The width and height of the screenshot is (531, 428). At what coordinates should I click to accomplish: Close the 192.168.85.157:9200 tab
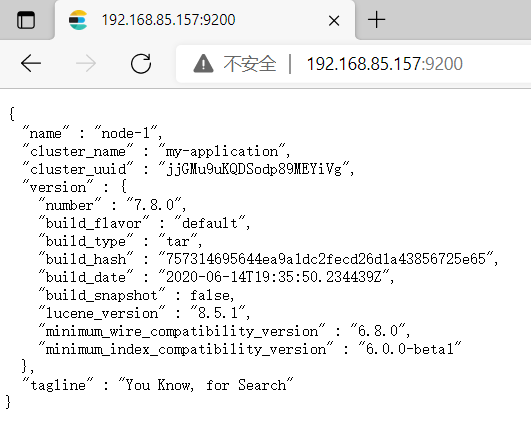click(x=334, y=21)
